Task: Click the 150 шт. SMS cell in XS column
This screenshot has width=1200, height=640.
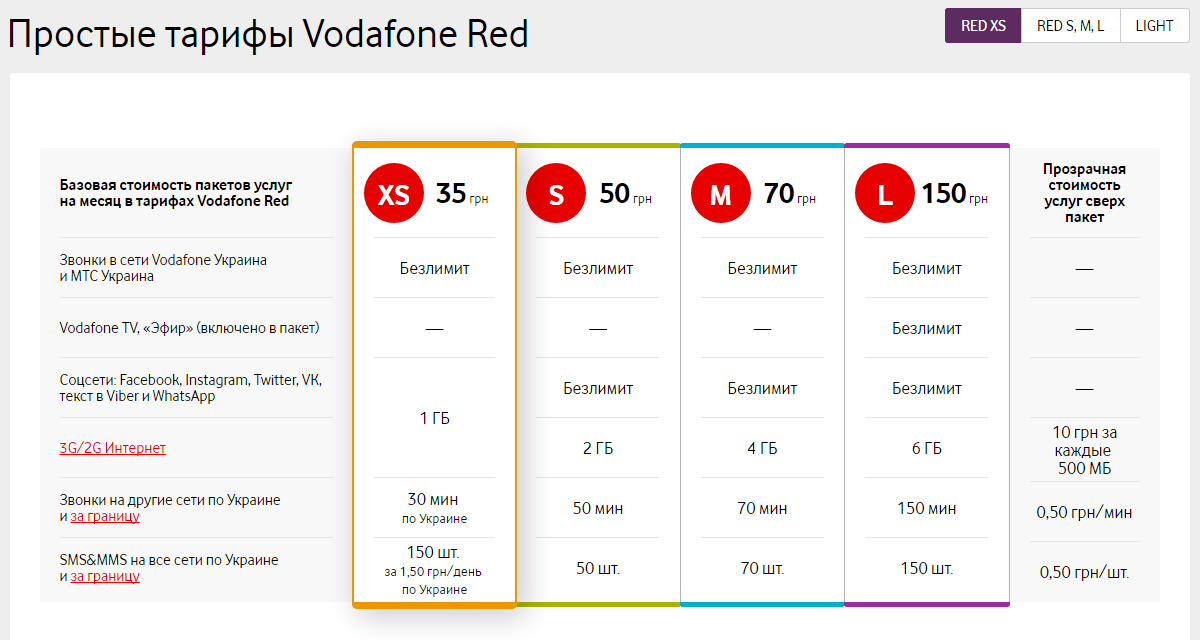Action: click(434, 553)
